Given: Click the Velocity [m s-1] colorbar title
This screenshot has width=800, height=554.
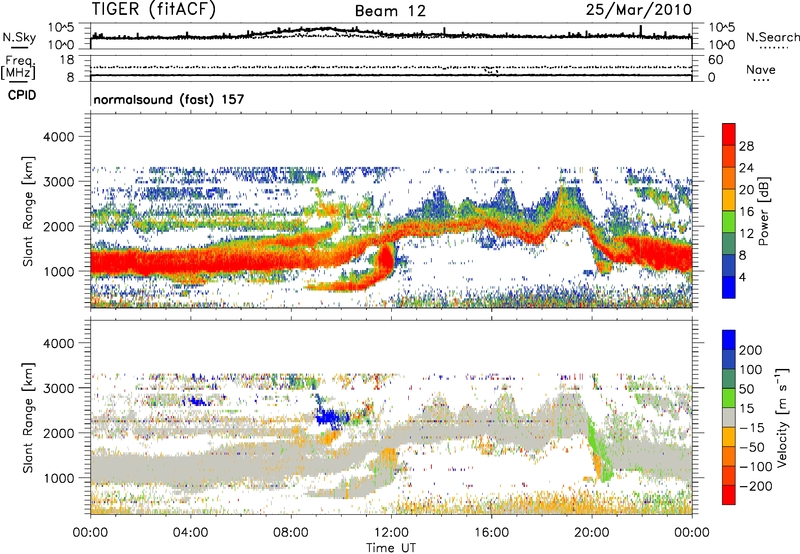Looking at the screenshot, I should coord(782,417).
